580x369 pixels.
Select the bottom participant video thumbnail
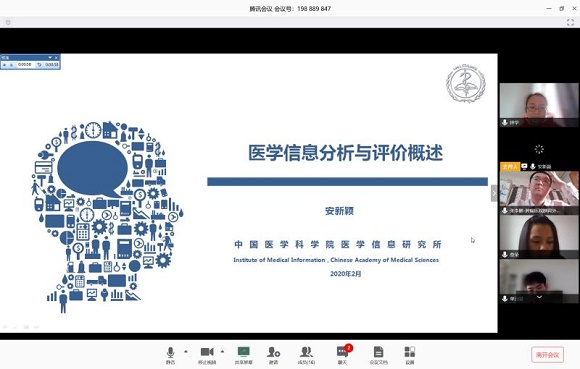tap(539, 281)
